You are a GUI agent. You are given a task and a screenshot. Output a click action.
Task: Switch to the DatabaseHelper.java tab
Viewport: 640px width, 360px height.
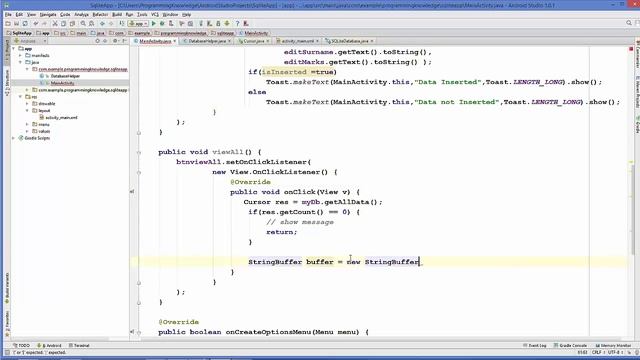coord(207,41)
